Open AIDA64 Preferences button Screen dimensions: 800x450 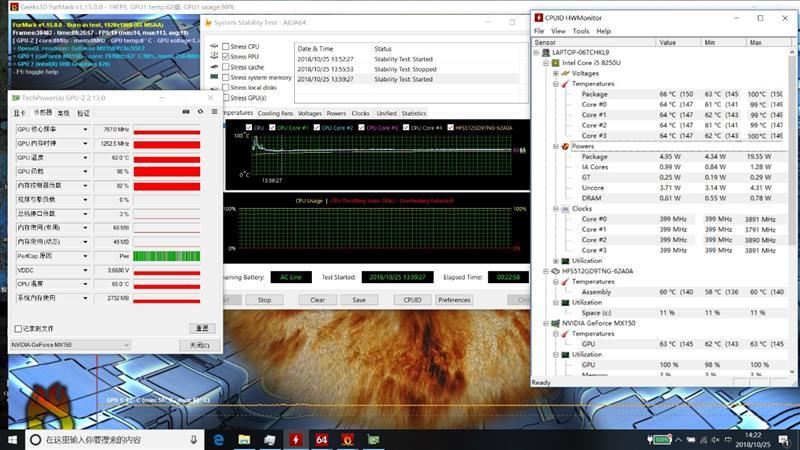pos(454,300)
